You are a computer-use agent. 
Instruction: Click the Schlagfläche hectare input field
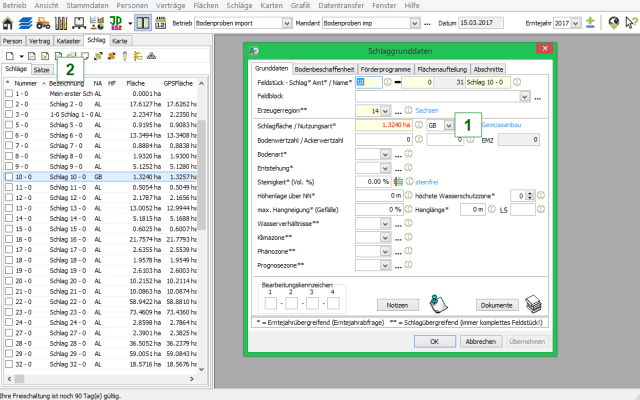coord(385,126)
